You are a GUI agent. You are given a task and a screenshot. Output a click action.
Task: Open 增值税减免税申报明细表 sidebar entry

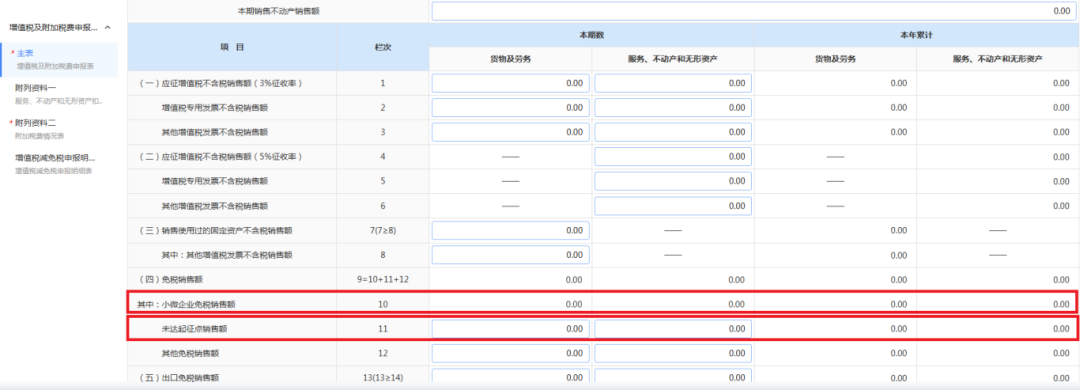click(x=59, y=163)
